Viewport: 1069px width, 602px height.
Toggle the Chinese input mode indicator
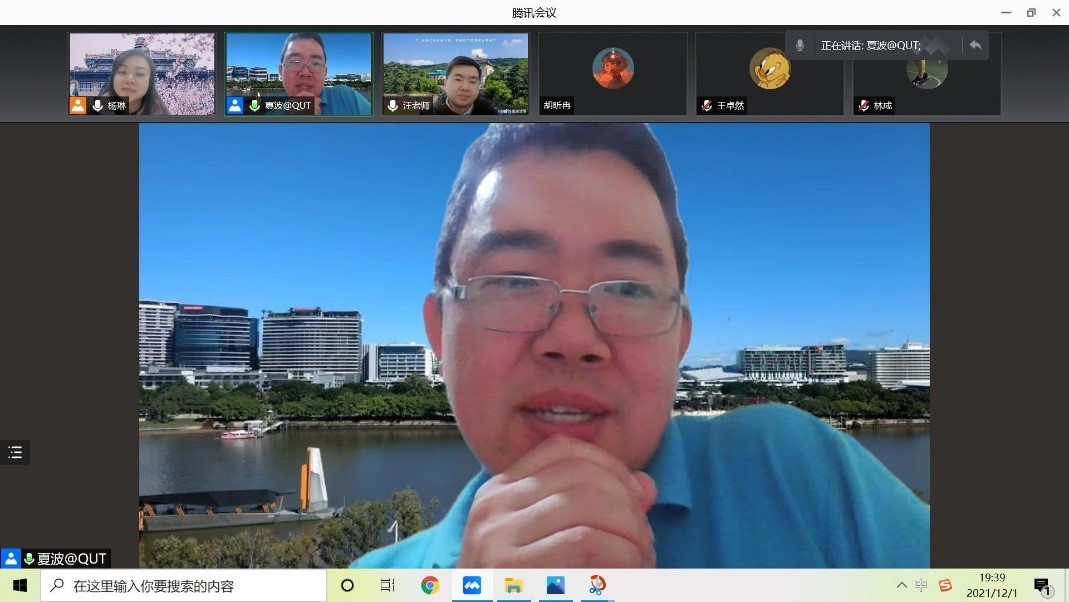point(922,586)
